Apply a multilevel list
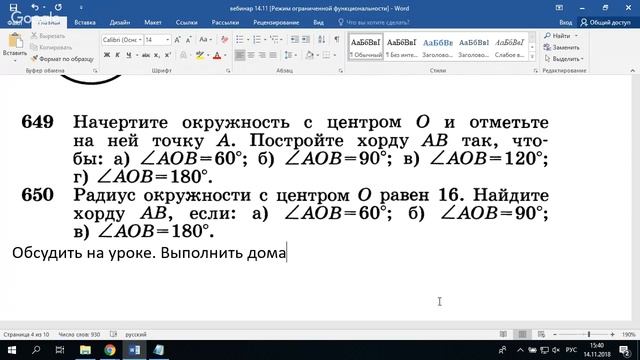 (274, 40)
